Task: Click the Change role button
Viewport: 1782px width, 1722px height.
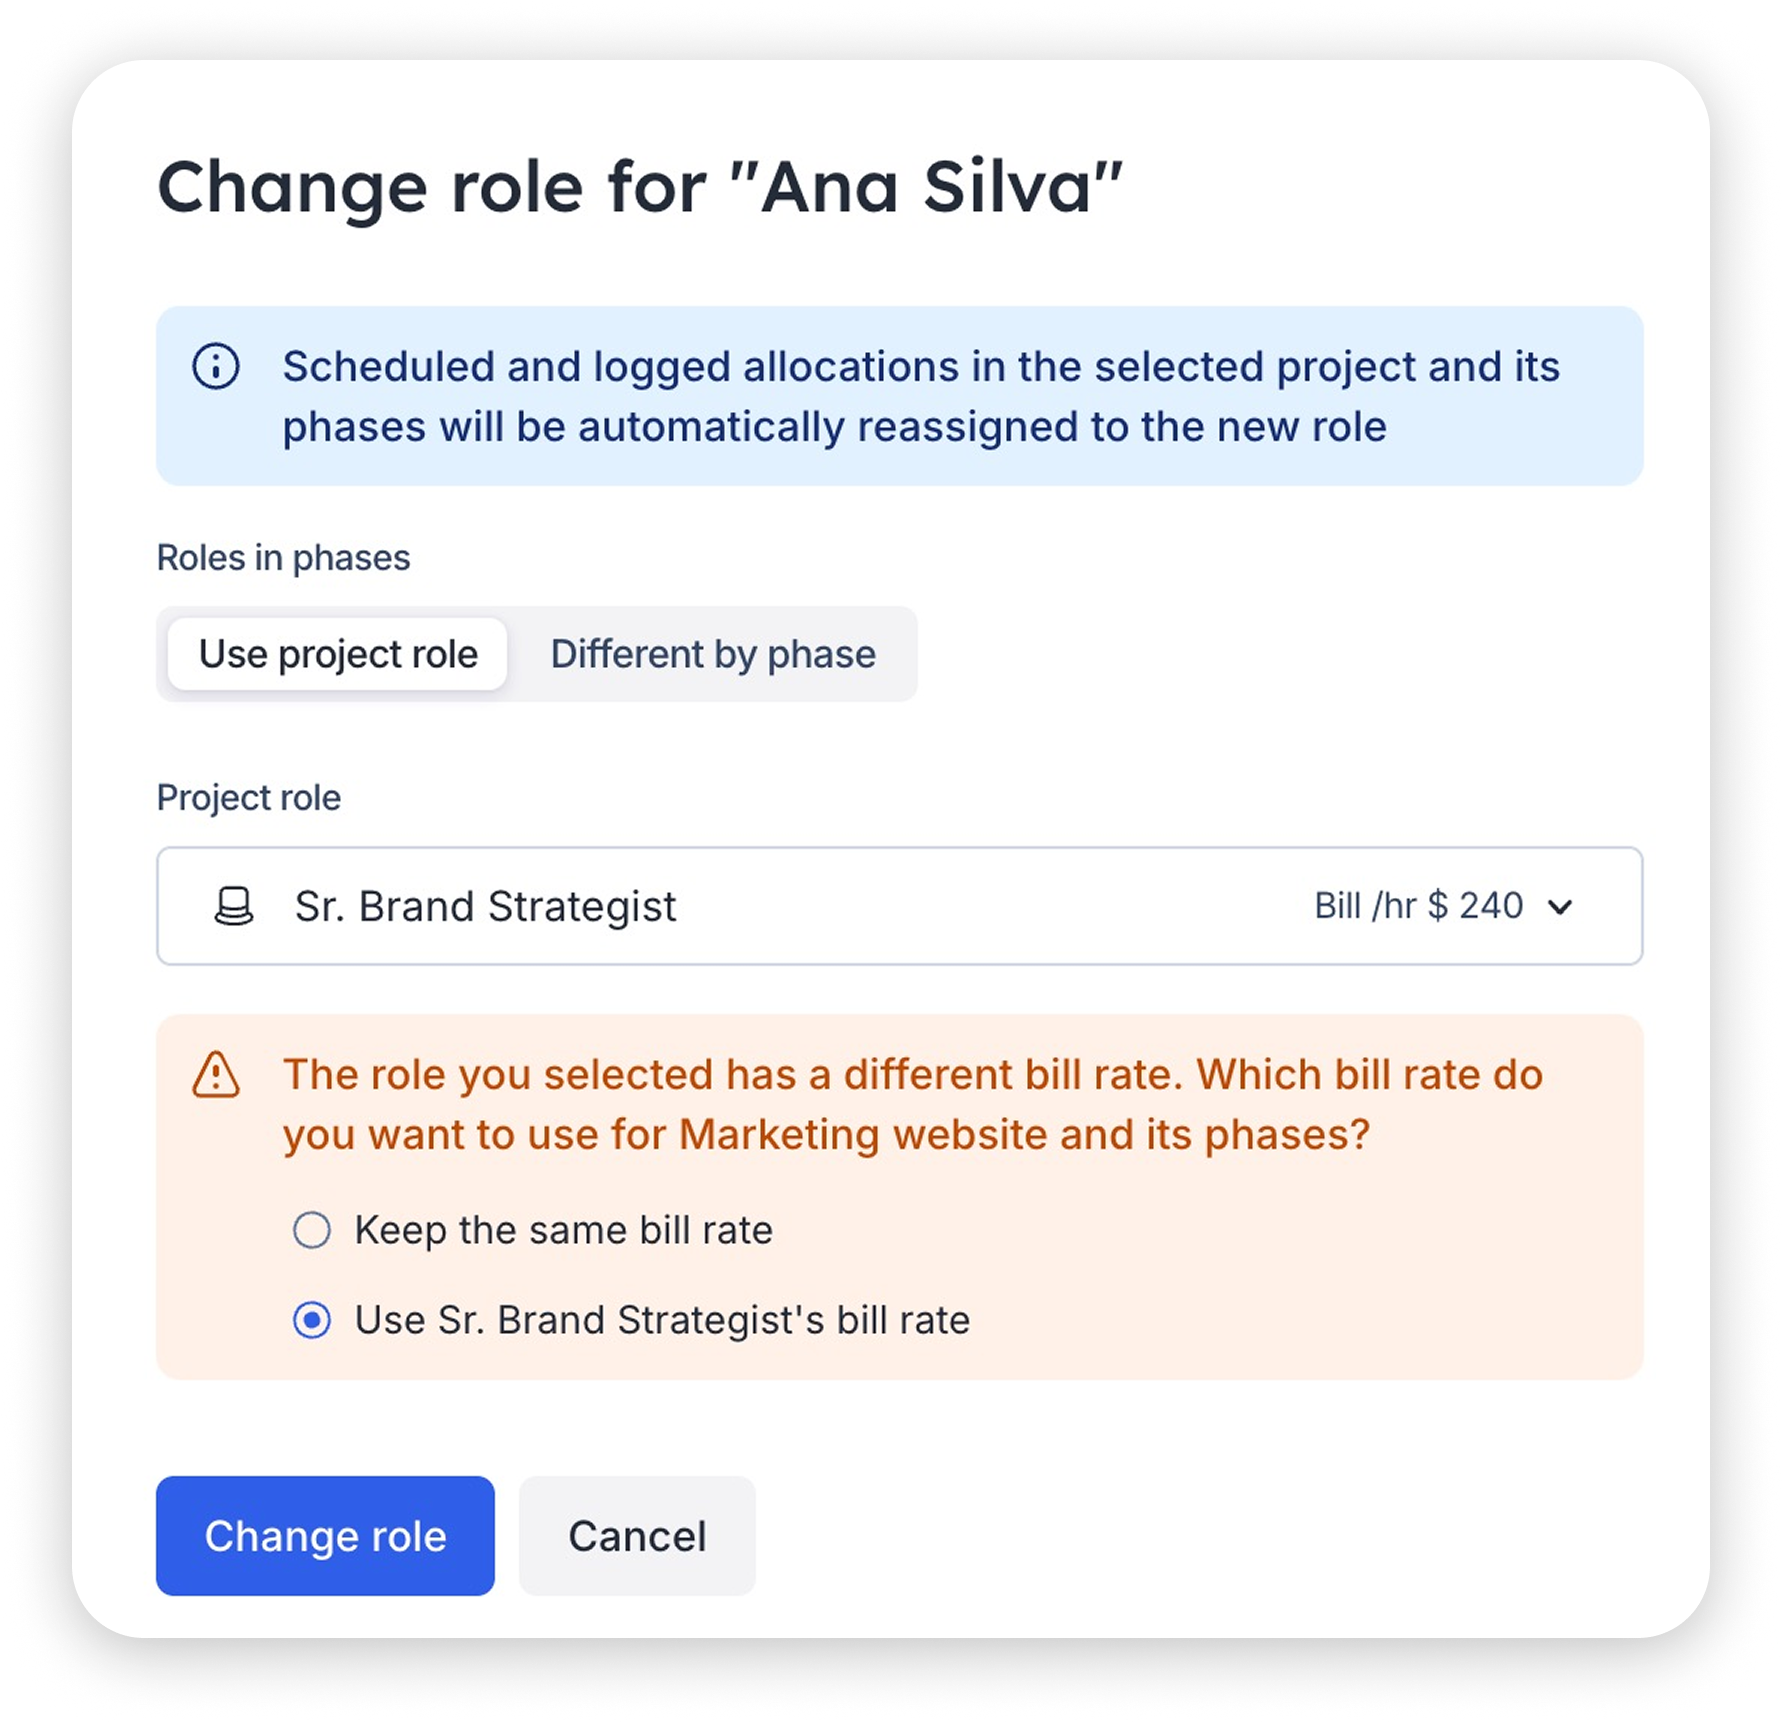Action: point(324,1537)
